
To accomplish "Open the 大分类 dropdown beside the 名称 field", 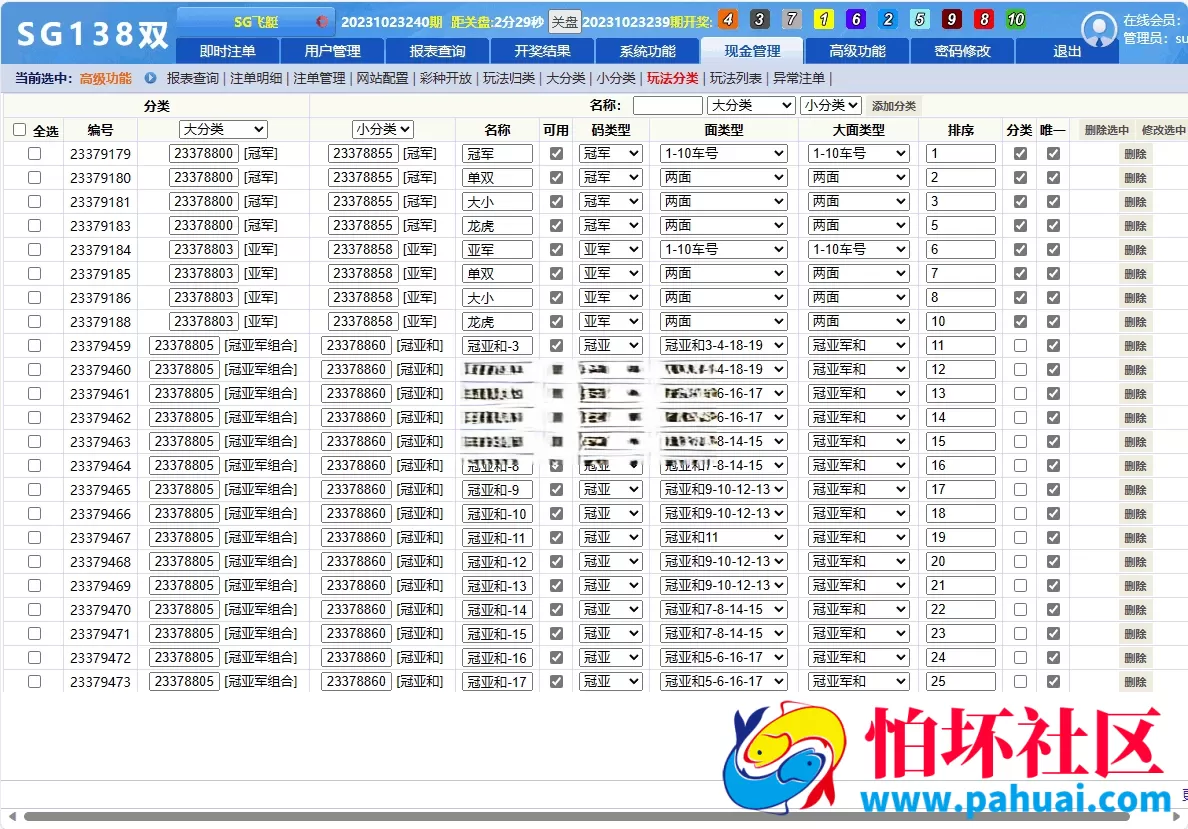I will tap(751, 105).
